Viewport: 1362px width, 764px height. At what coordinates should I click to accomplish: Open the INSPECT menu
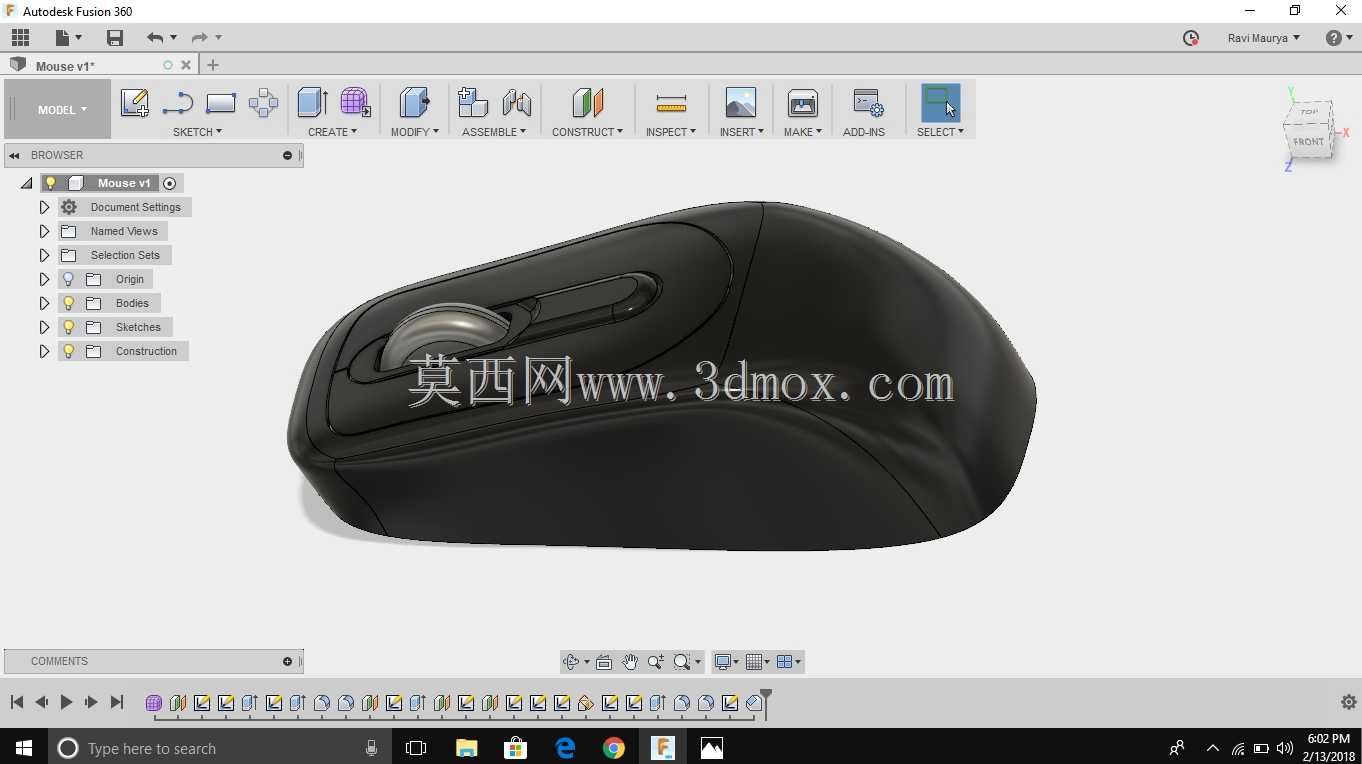[x=671, y=132]
